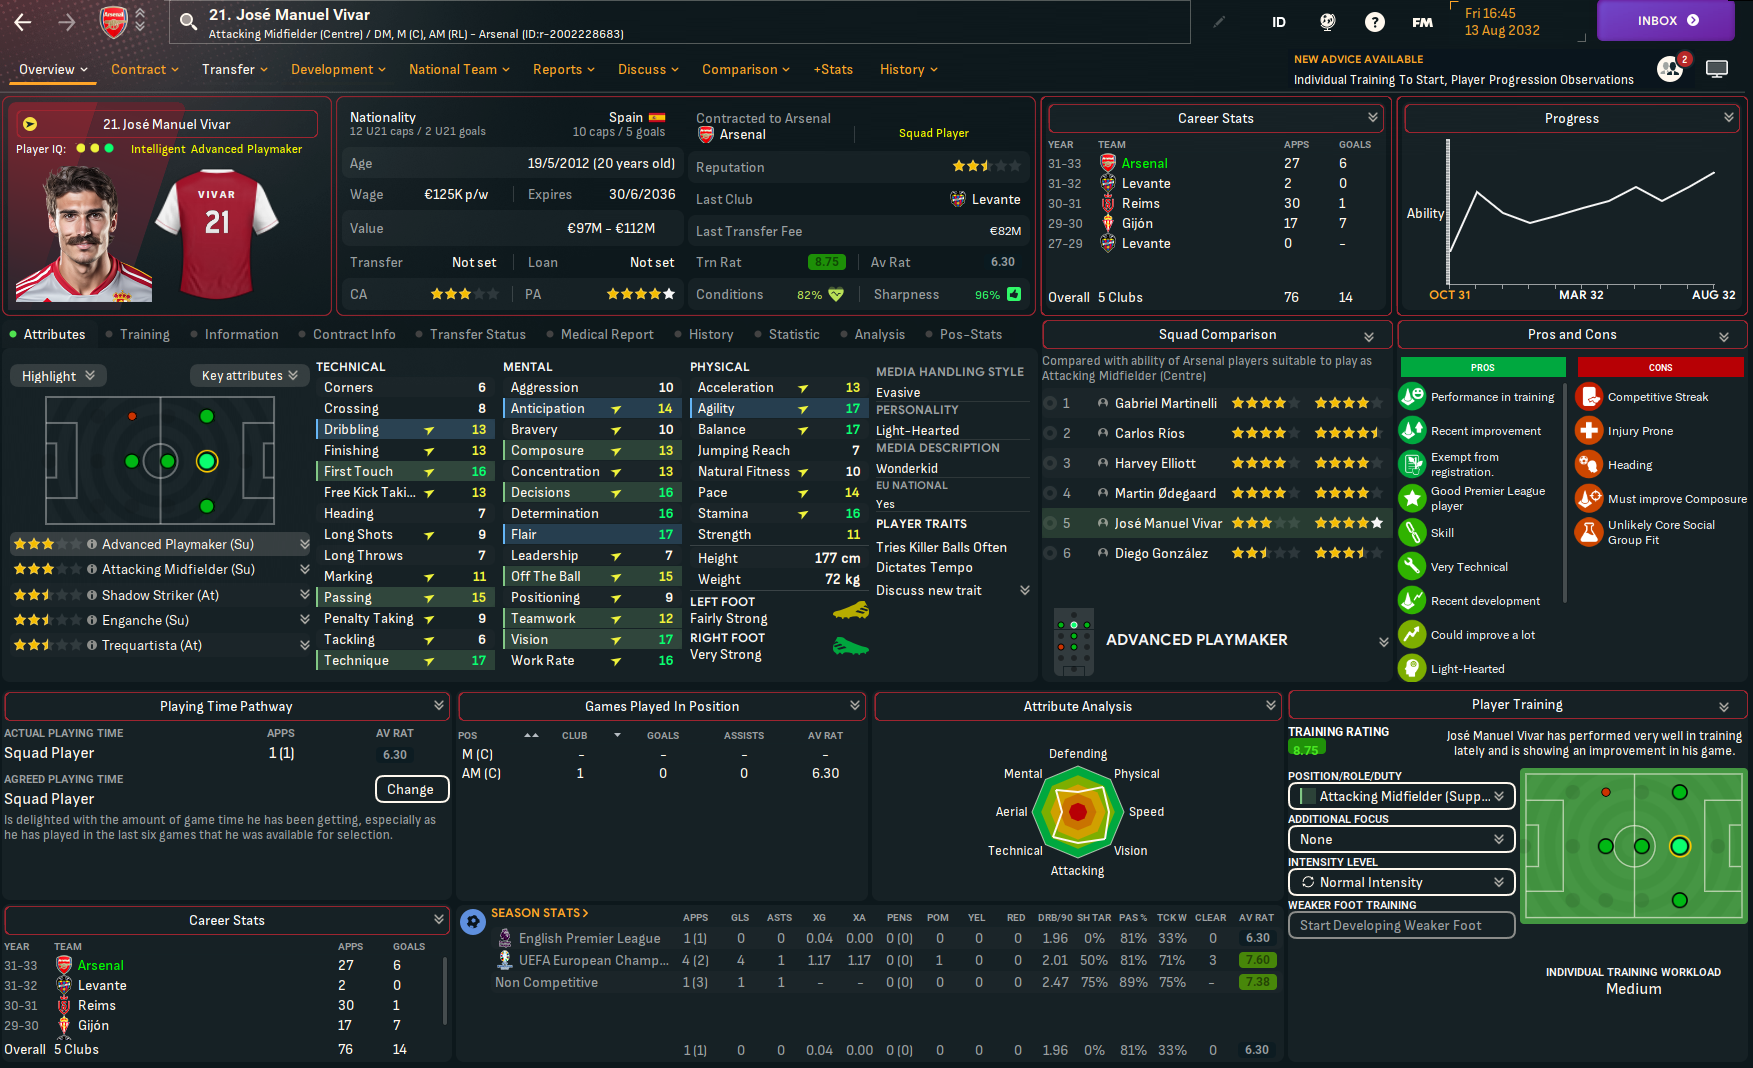The width and height of the screenshot is (1753, 1068).
Task: Select the Training radio tab
Action: 137,334
